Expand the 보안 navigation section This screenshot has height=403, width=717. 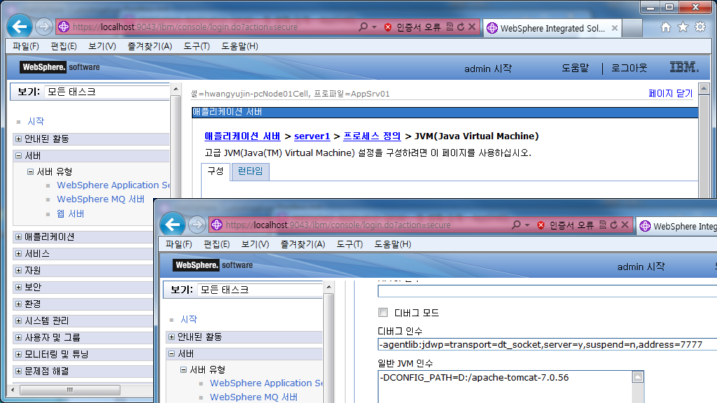[x=18, y=287]
